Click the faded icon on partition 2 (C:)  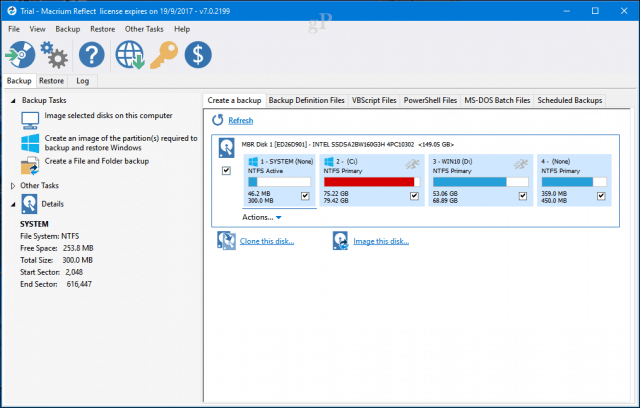tap(412, 164)
